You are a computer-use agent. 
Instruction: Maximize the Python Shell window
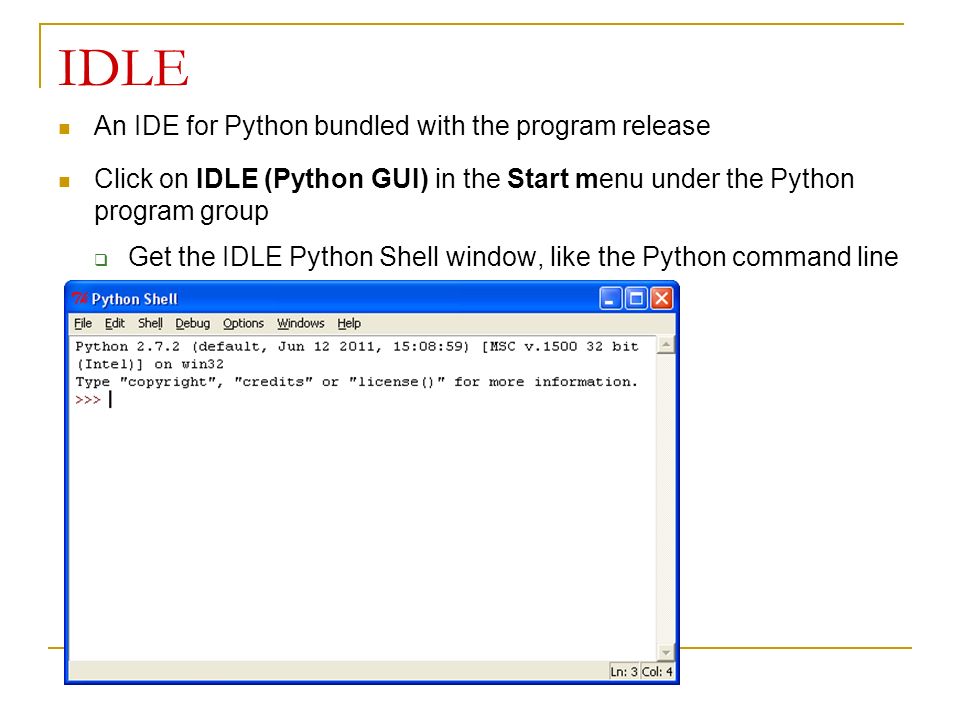tap(636, 299)
